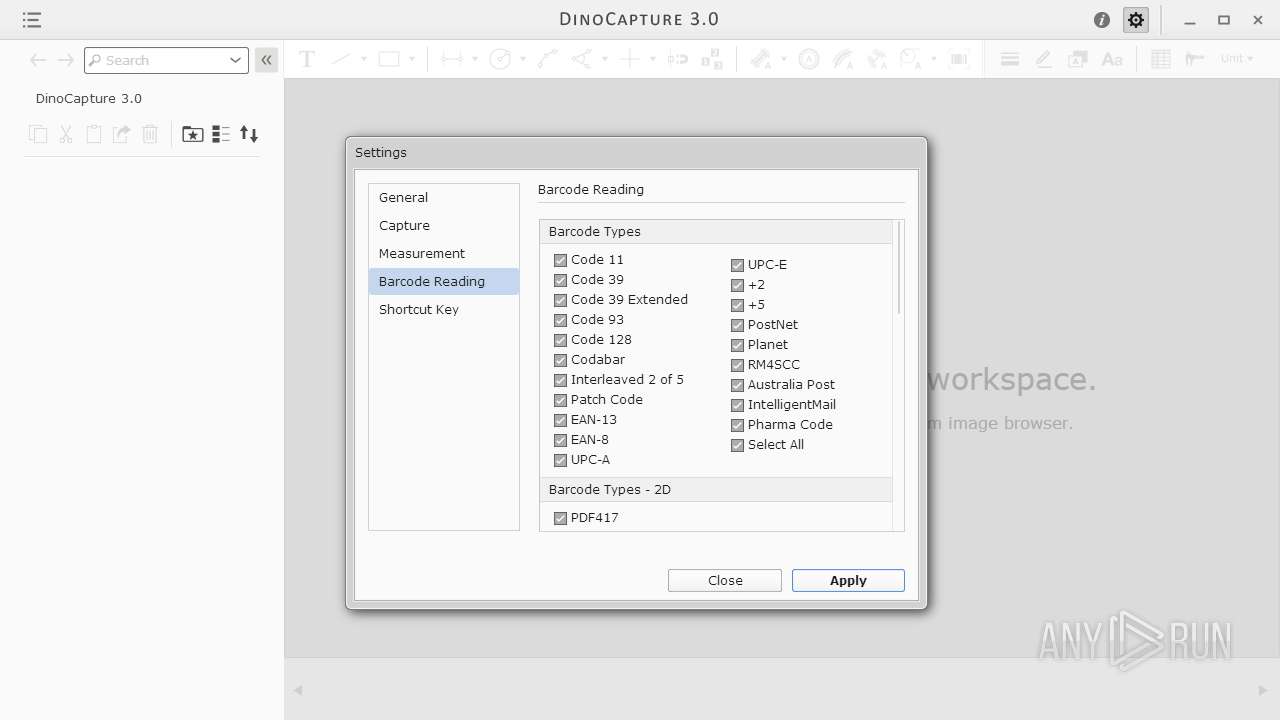Click the paste clipboard icon
Screen dimensions: 1280x720
point(94,134)
